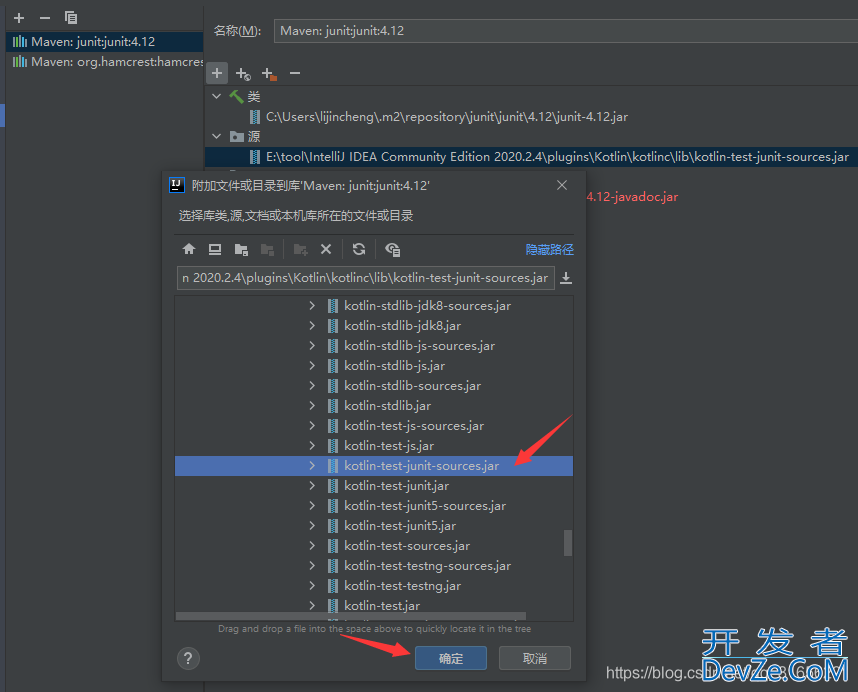This screenshot has width=858, height=692.
Task: Expand kotlin-stdlib-js-sources.jar node
Action: tap(312, 346)
